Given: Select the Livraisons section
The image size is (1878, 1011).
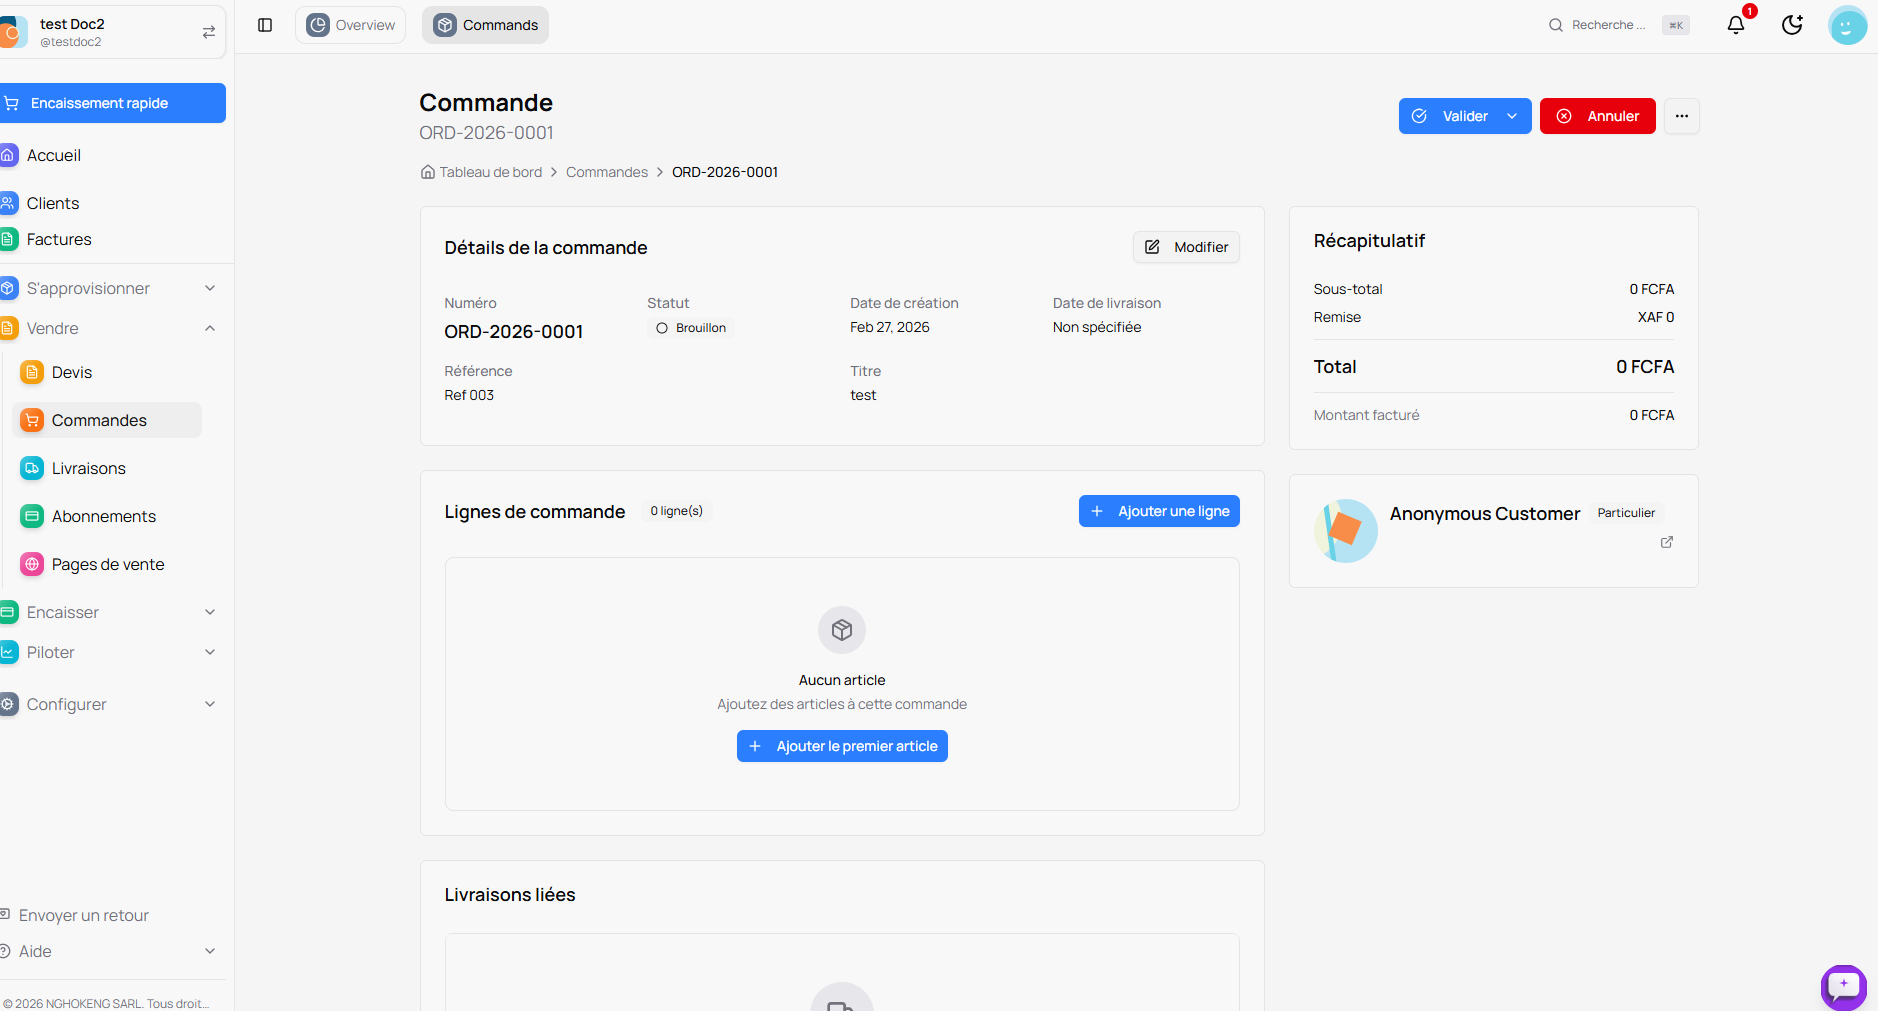Looking at the screenshot, I should point(88,467).
